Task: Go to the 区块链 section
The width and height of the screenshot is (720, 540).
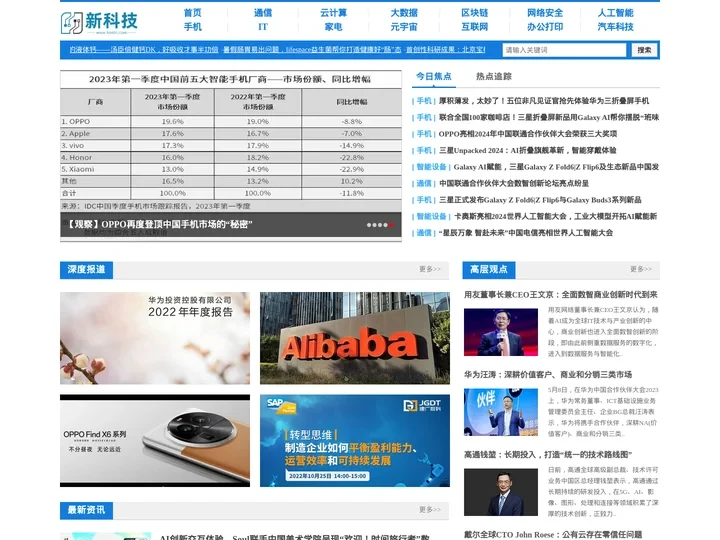Action: coord(474,13)
